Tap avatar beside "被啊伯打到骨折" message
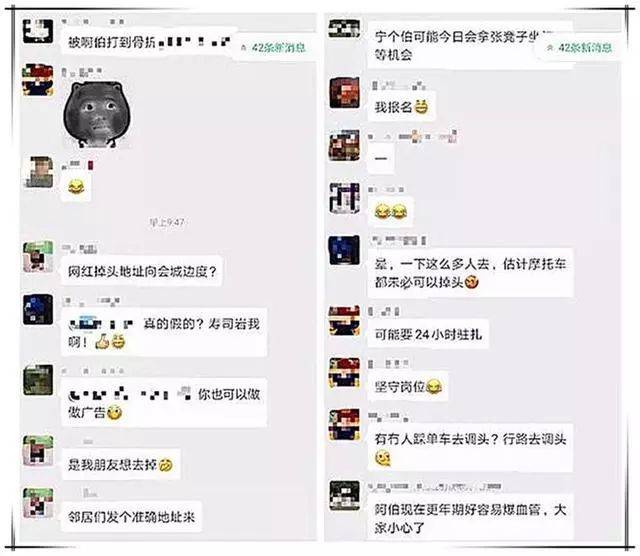The height and width of the screenshot is (556, 640). click(38, 31)
